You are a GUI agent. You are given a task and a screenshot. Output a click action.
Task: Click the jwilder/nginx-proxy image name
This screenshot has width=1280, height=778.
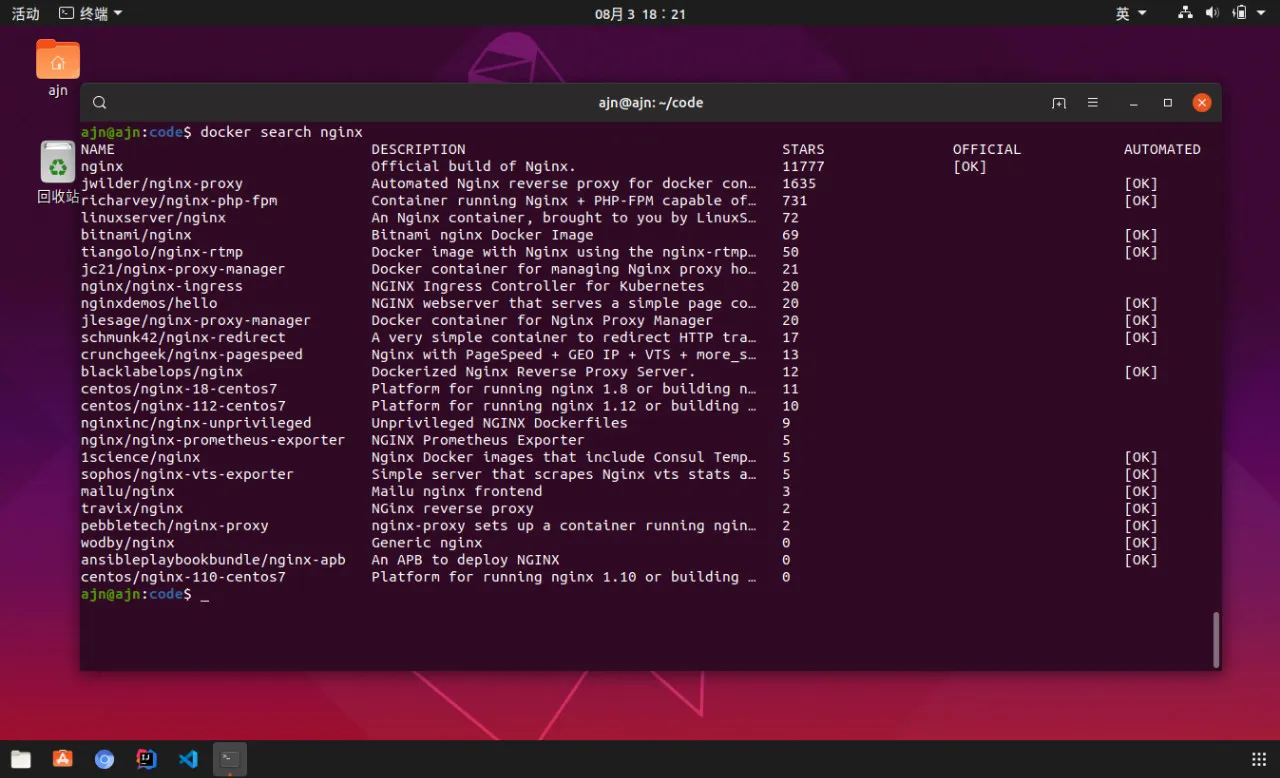[x=162, y=183]
